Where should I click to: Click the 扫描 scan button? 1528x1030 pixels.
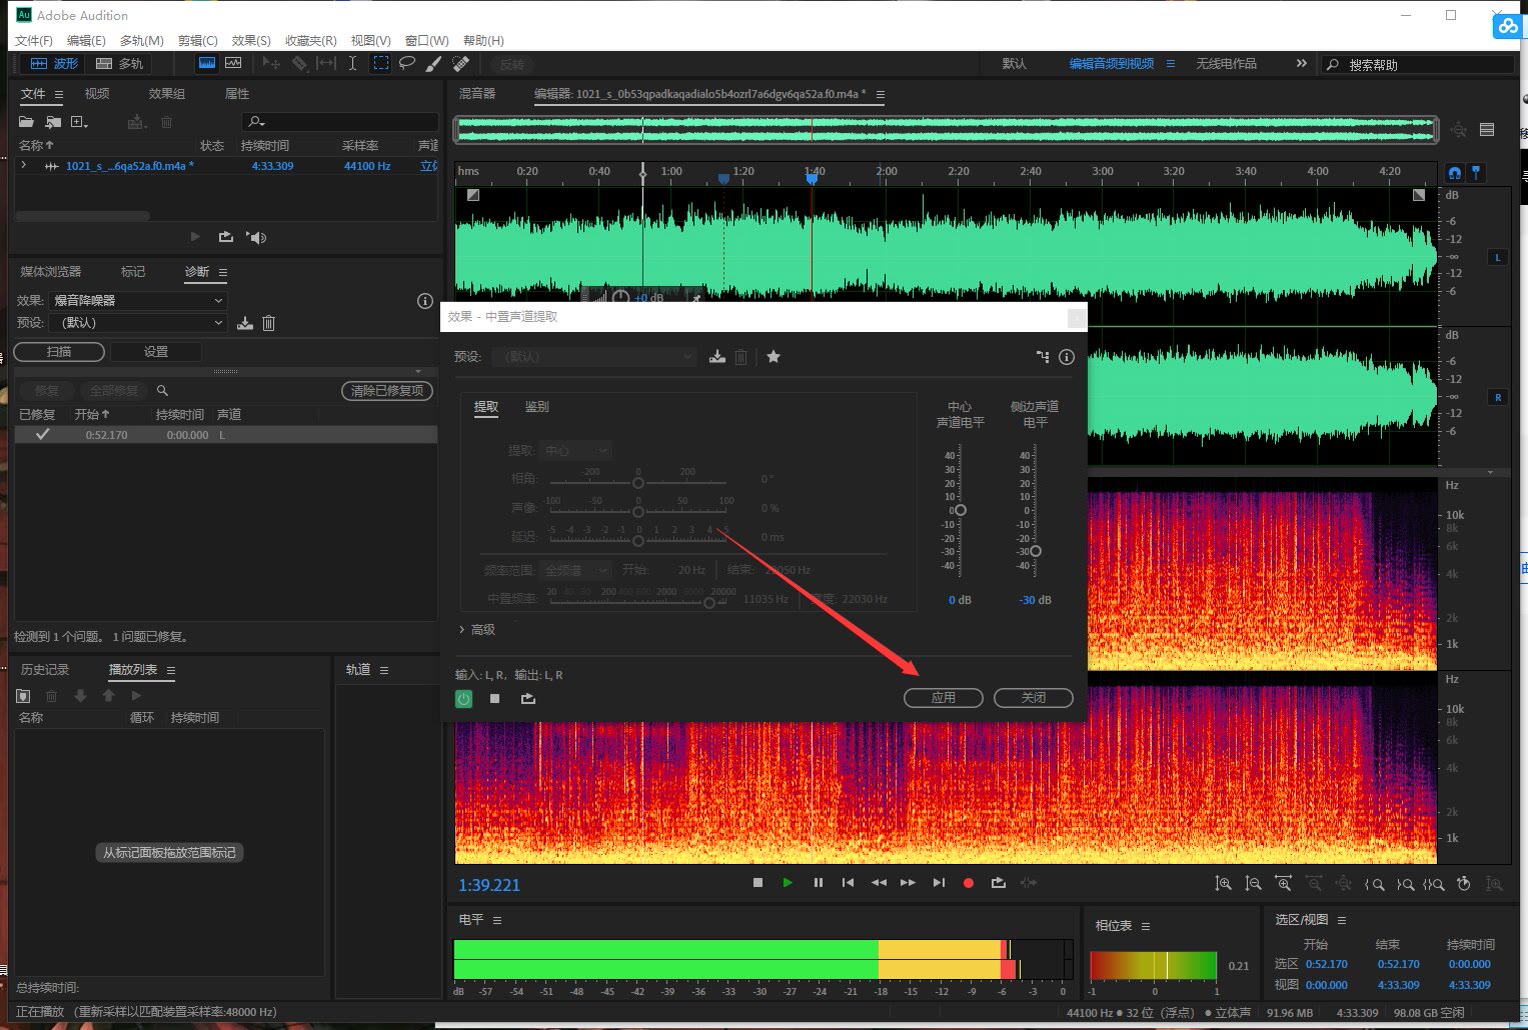(x=59, y=351)
